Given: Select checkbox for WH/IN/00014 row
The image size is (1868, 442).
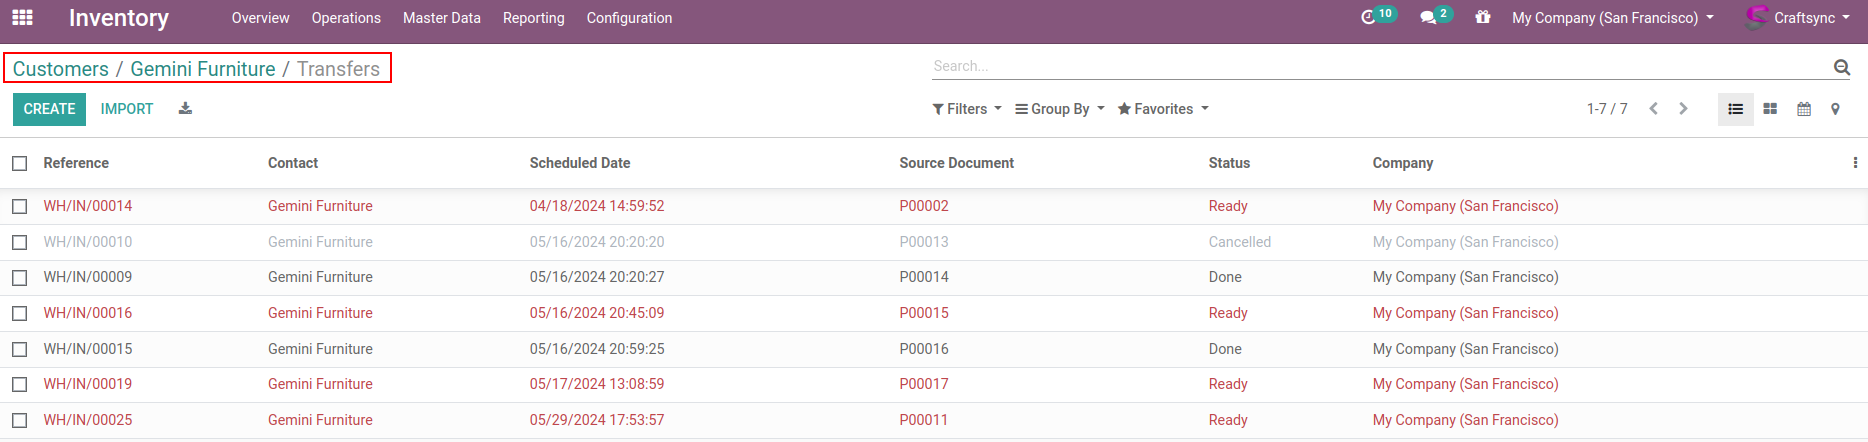Looking at the screenshot, I should tap(20, 206).
